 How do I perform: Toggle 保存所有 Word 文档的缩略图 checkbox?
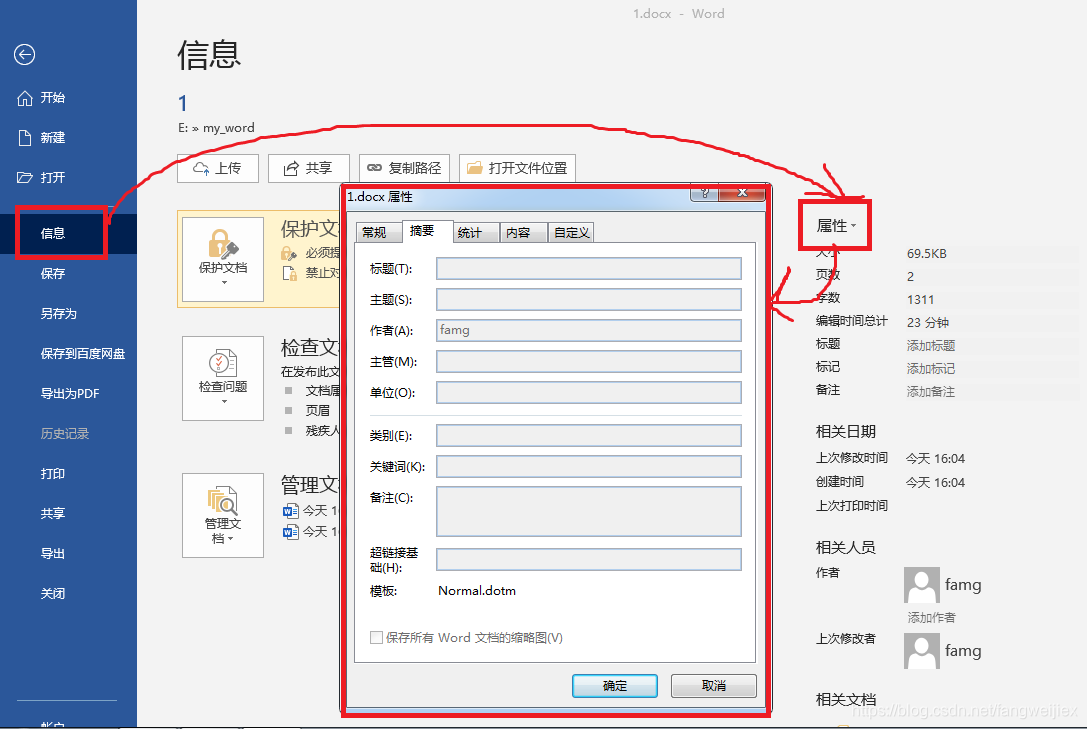coord(376,638)
